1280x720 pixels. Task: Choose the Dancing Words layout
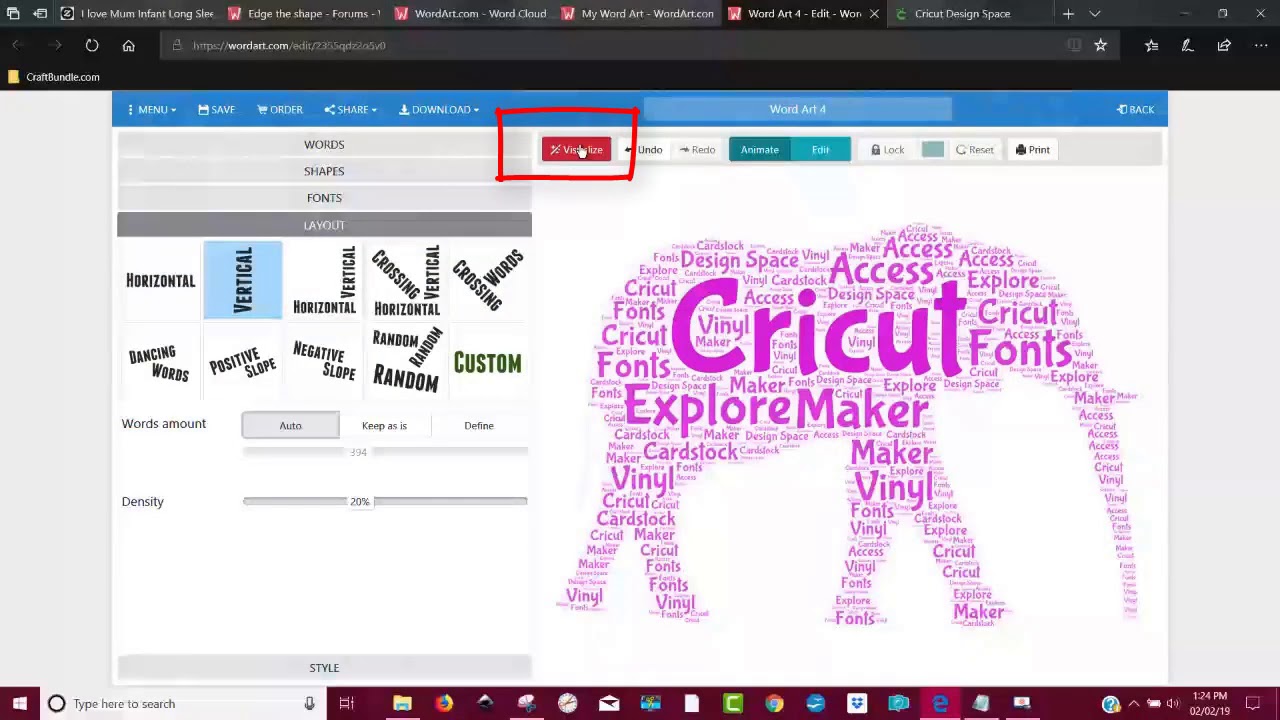click(x=160, y=363)
